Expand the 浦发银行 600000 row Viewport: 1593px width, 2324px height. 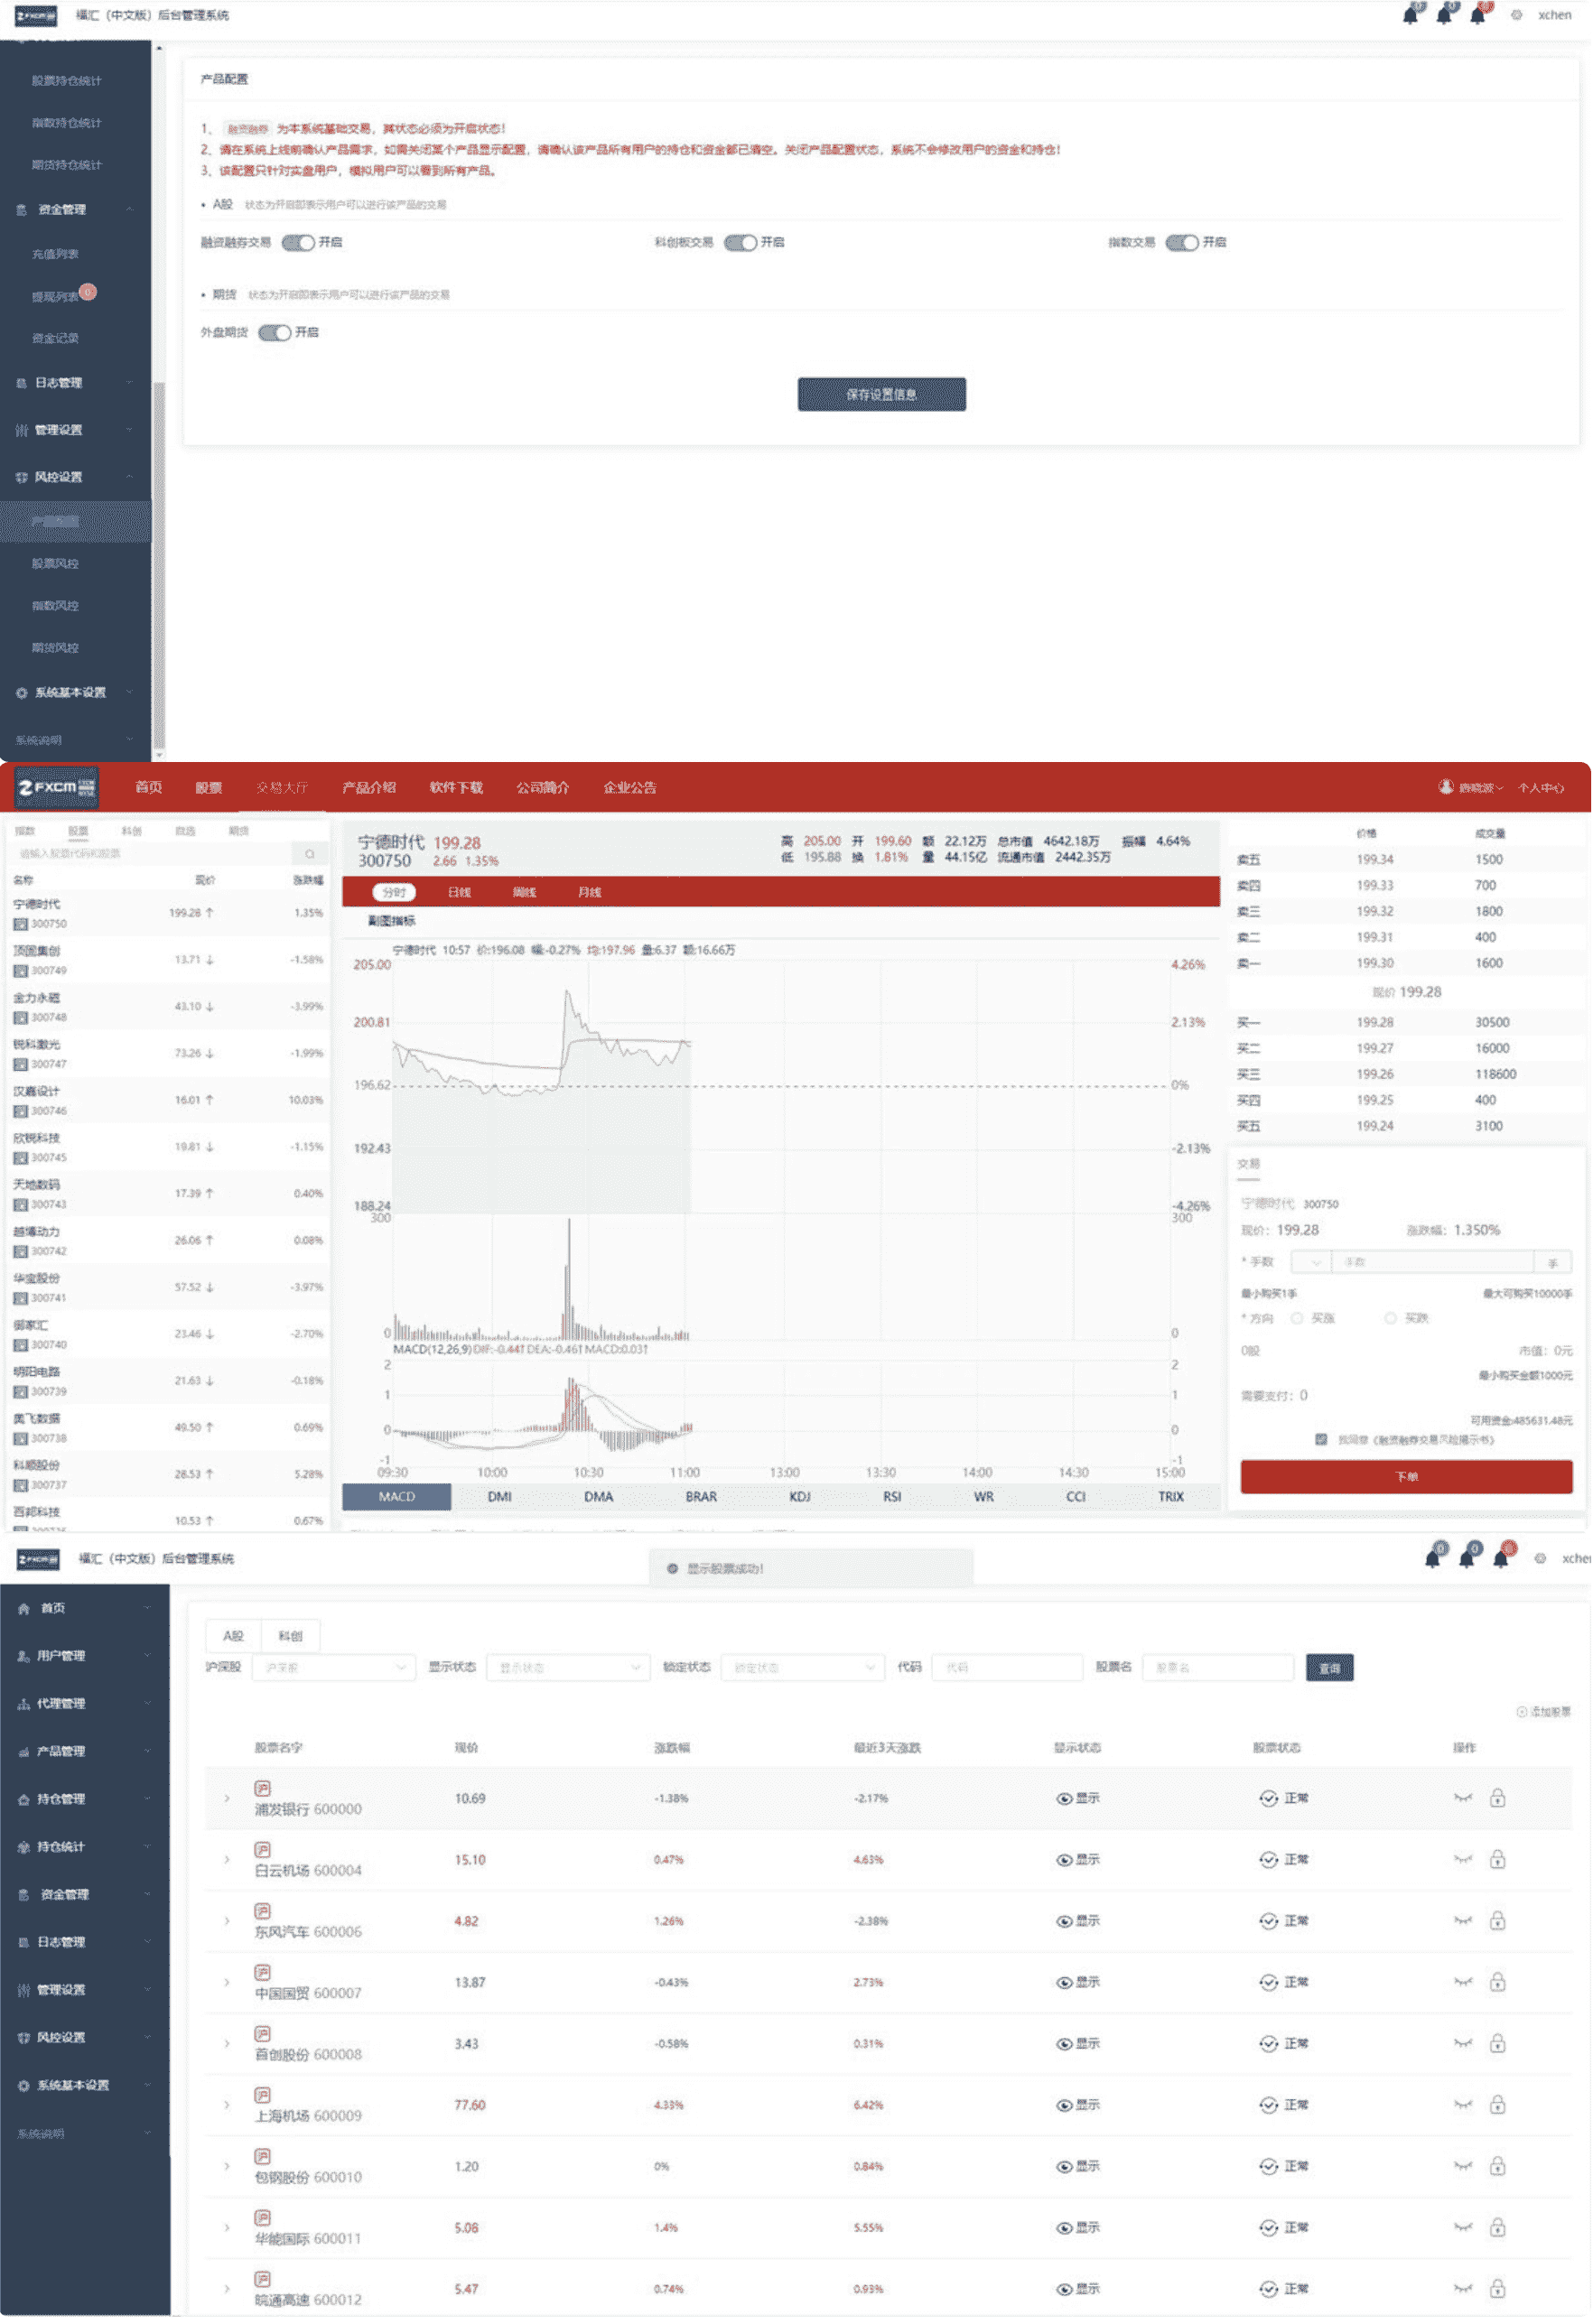[x=227, y=1799]
